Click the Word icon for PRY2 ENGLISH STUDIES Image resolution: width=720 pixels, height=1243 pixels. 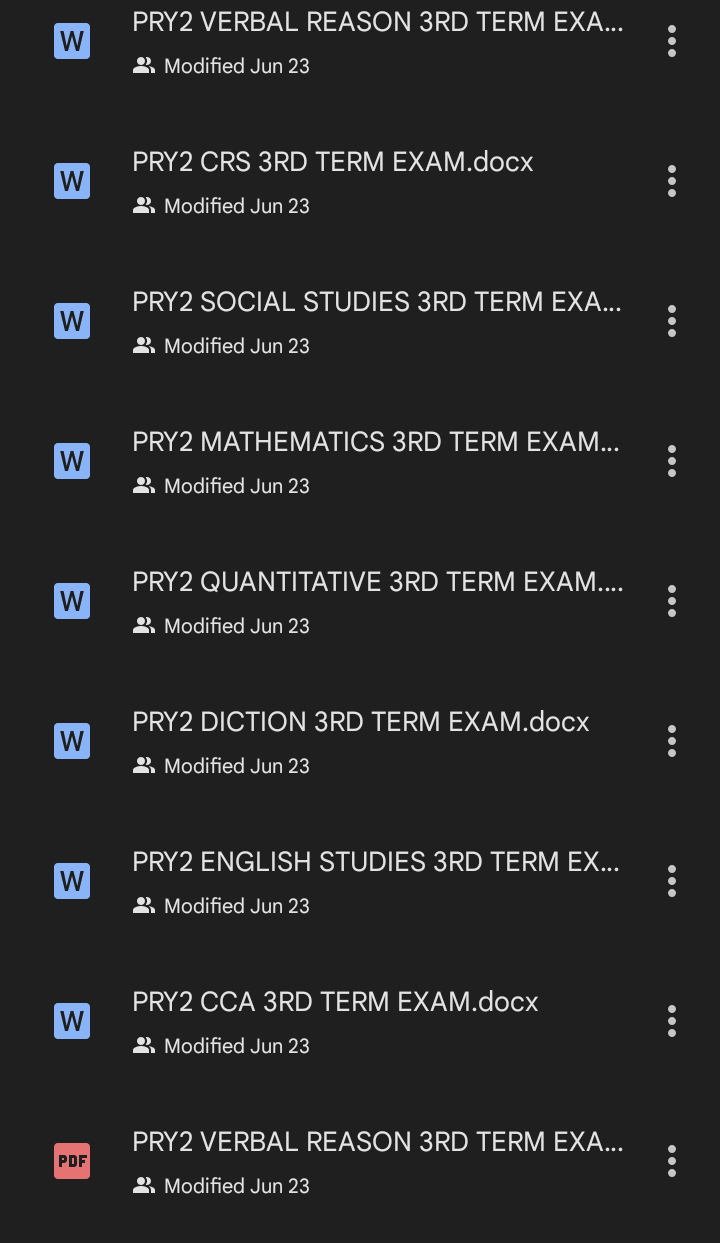72,881
